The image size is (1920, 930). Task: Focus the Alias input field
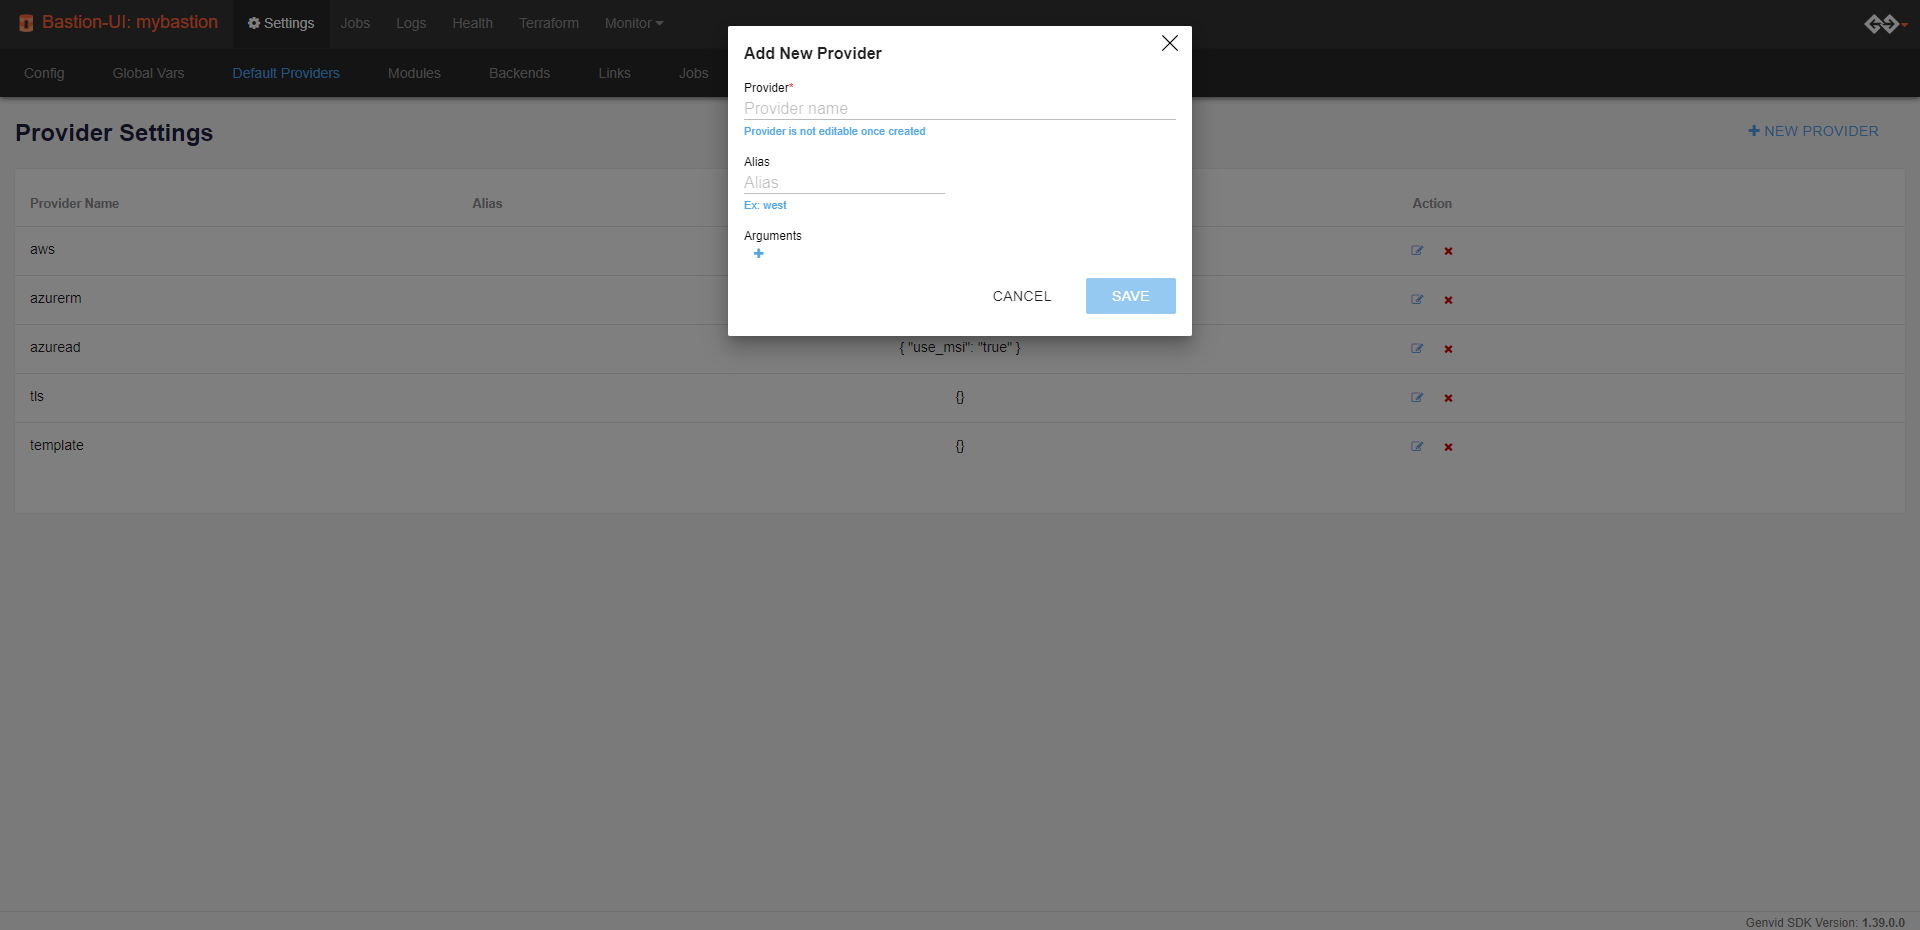point(844,182)
